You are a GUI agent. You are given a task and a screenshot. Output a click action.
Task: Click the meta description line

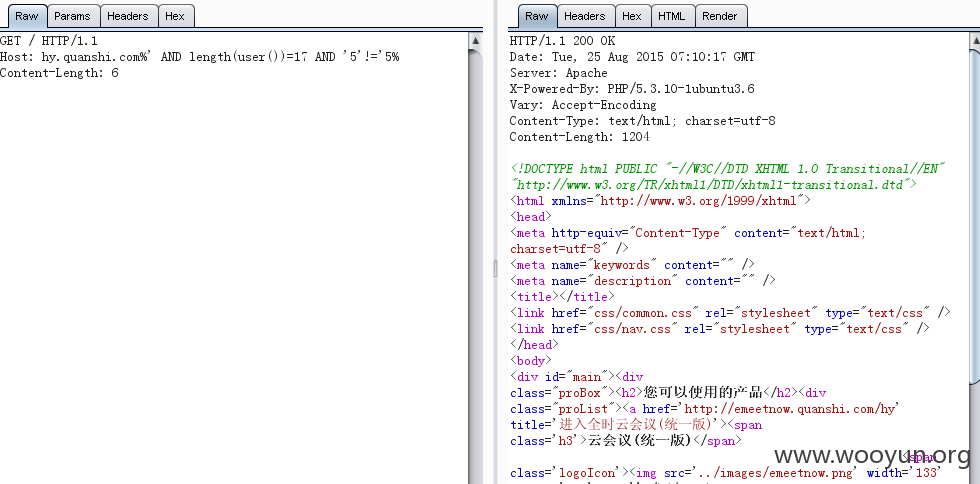point(642,281)
